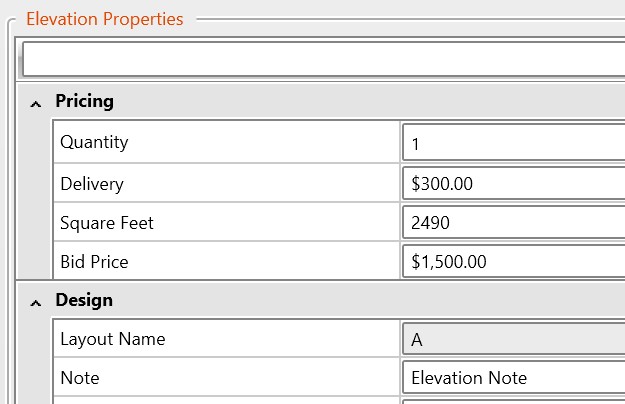Select the Bid Price property label
The height and width of the screenshot is (404, 625).
(94, 262)
